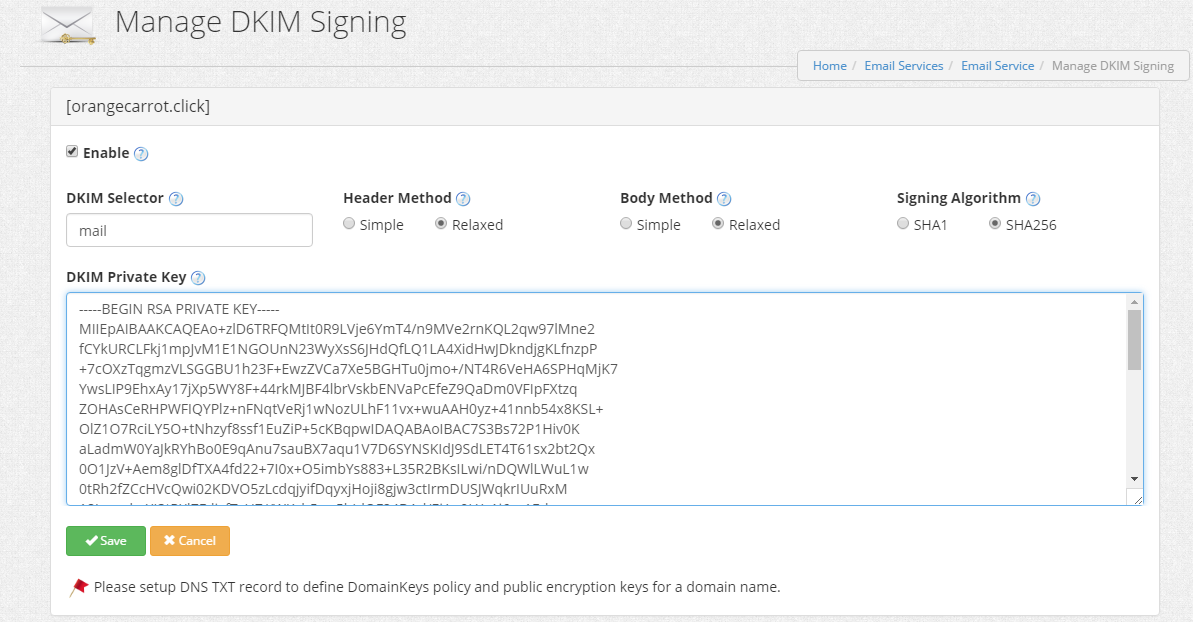
Task: Select Simple for Header Method
Action: click(348, 224)
